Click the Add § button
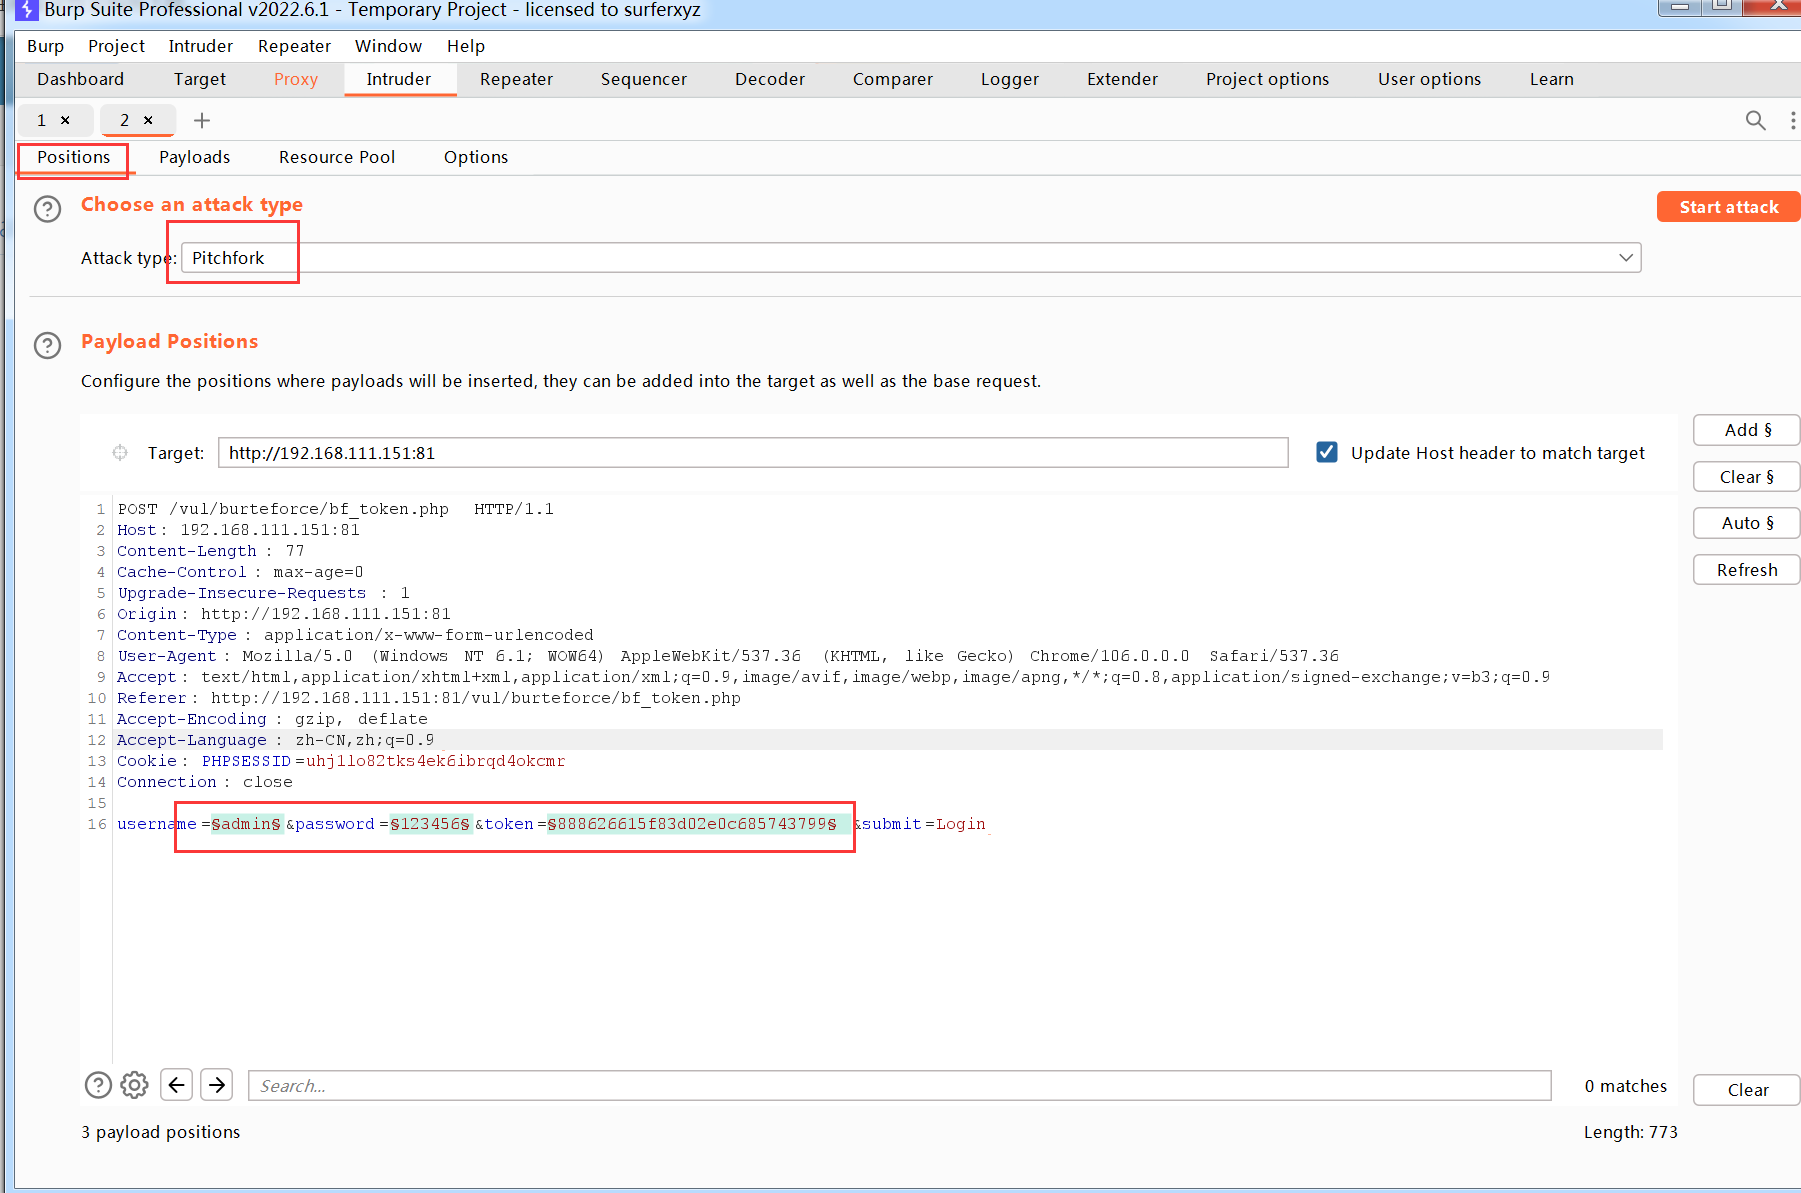Image resolution: width=1801 pixels, height=1193 pixels. click(x=1746, y=430)
